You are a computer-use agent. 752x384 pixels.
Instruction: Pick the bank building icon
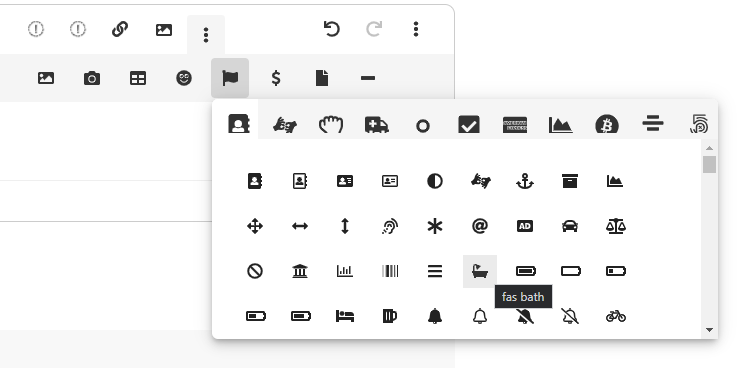pyautogui.click(x=300, y=271)
